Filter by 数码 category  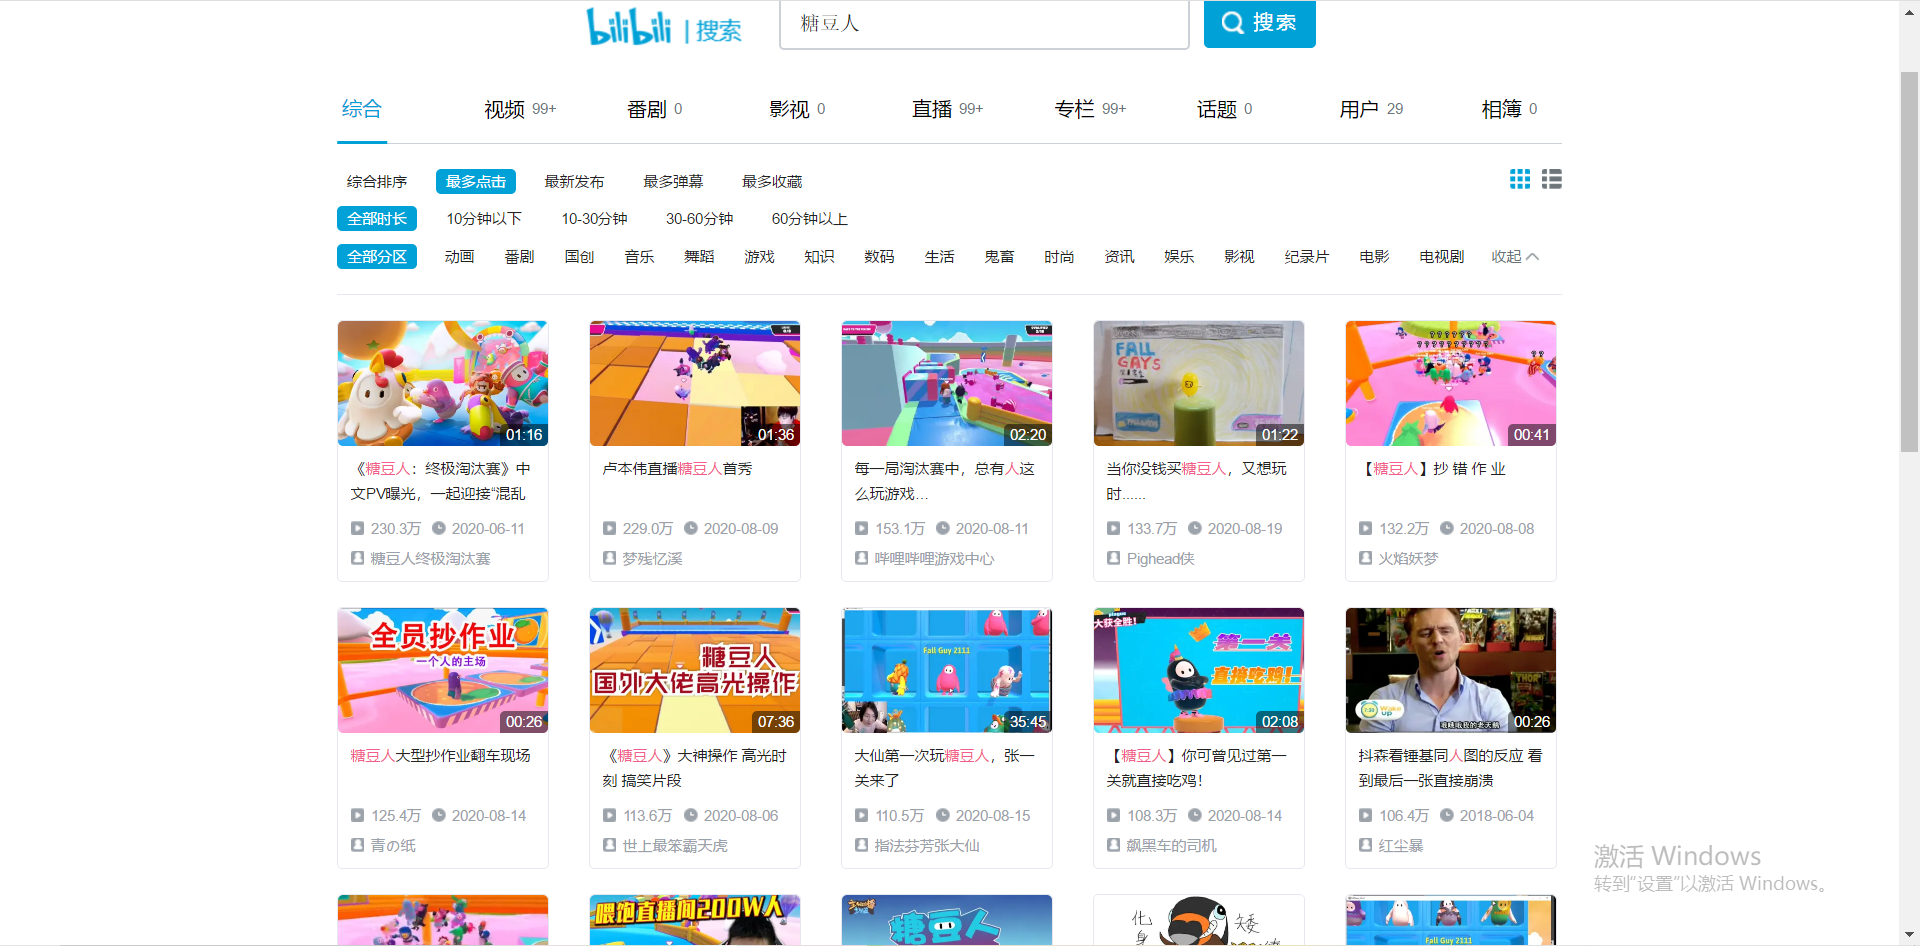click(879, 256)
